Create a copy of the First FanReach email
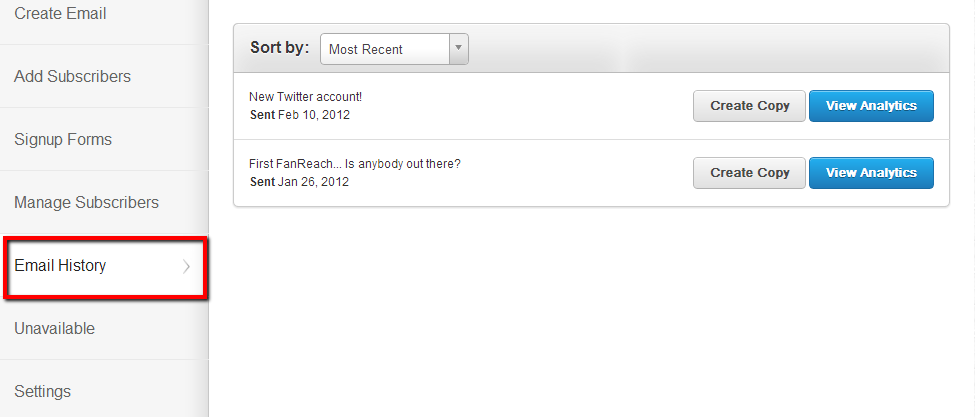 click(x=749, y=173)
